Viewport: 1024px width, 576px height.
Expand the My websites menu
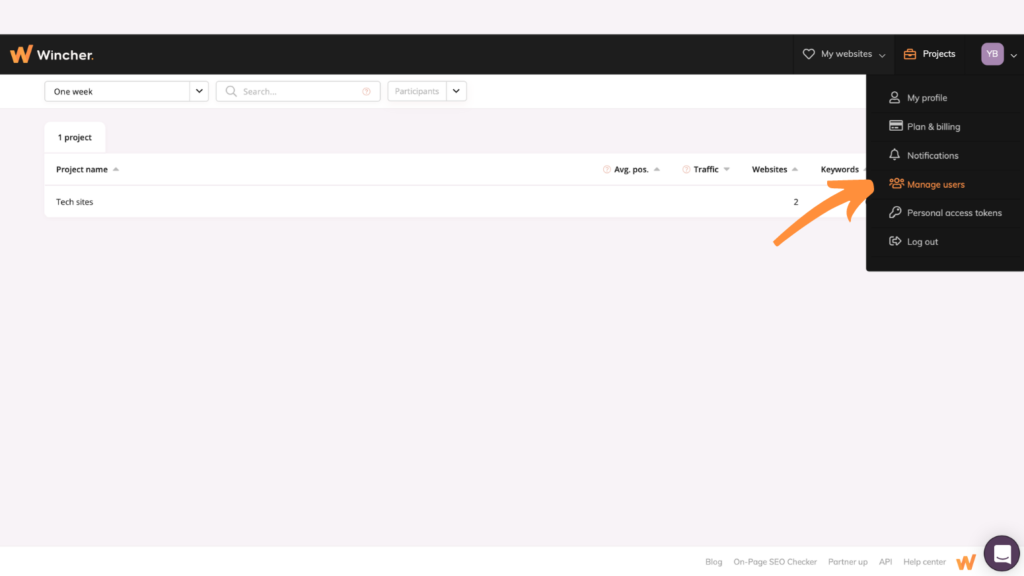844,54
